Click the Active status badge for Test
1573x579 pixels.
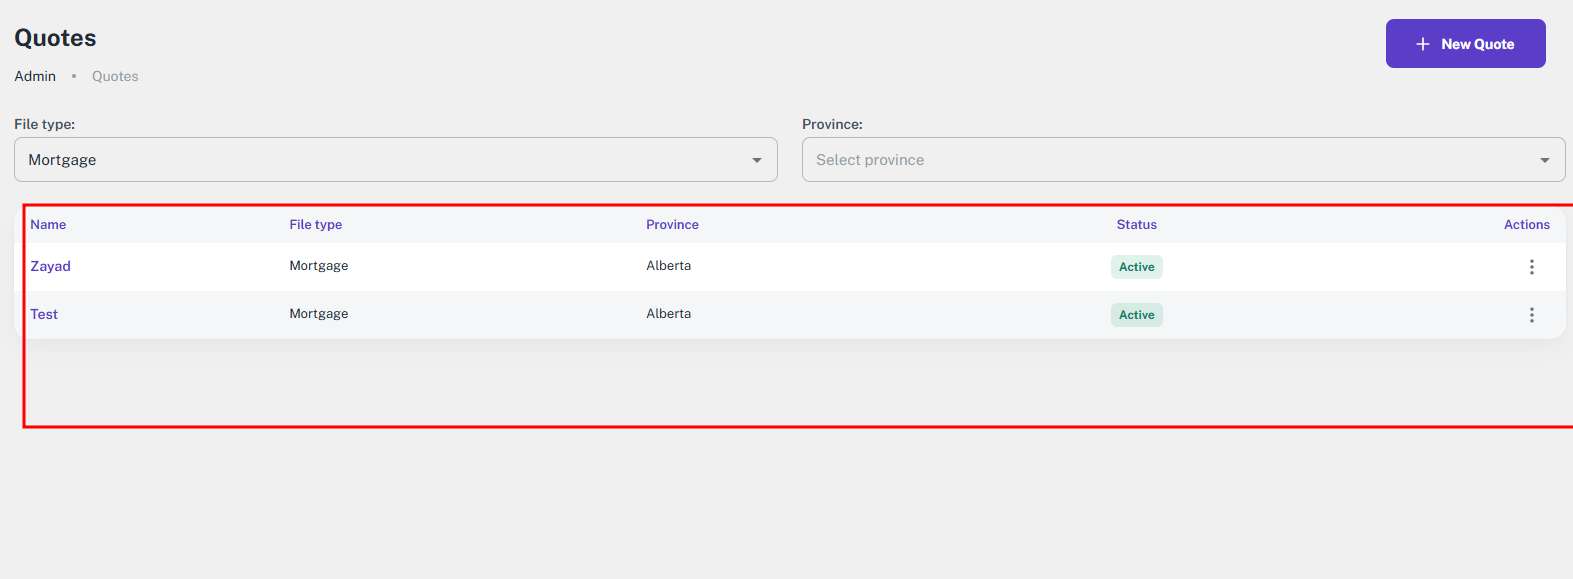coord(1136,315)
